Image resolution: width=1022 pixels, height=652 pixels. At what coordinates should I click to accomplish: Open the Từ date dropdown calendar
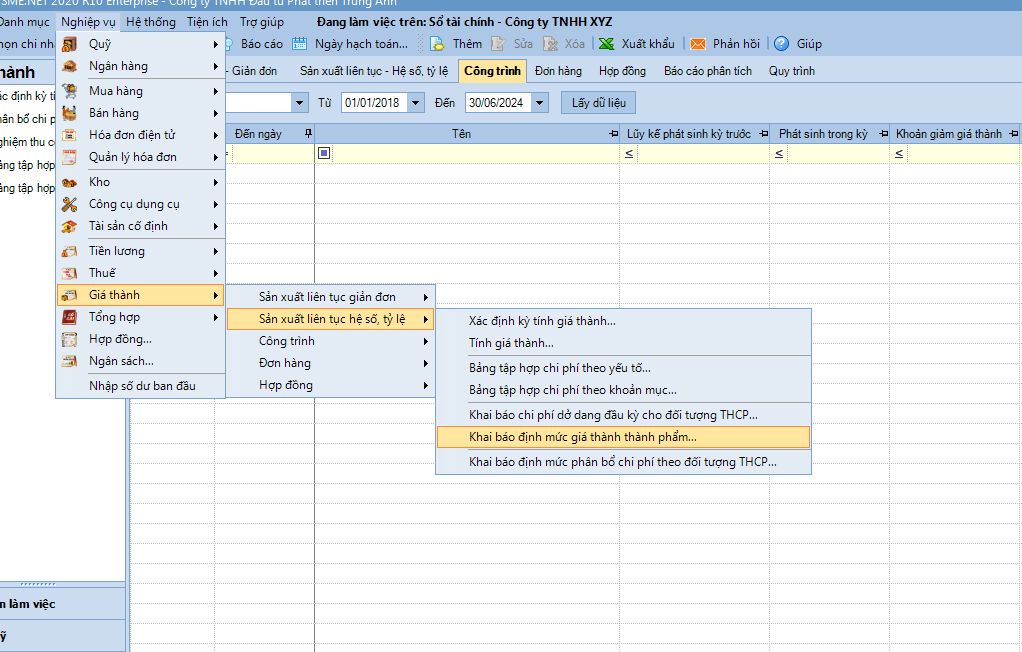point(416,103)
